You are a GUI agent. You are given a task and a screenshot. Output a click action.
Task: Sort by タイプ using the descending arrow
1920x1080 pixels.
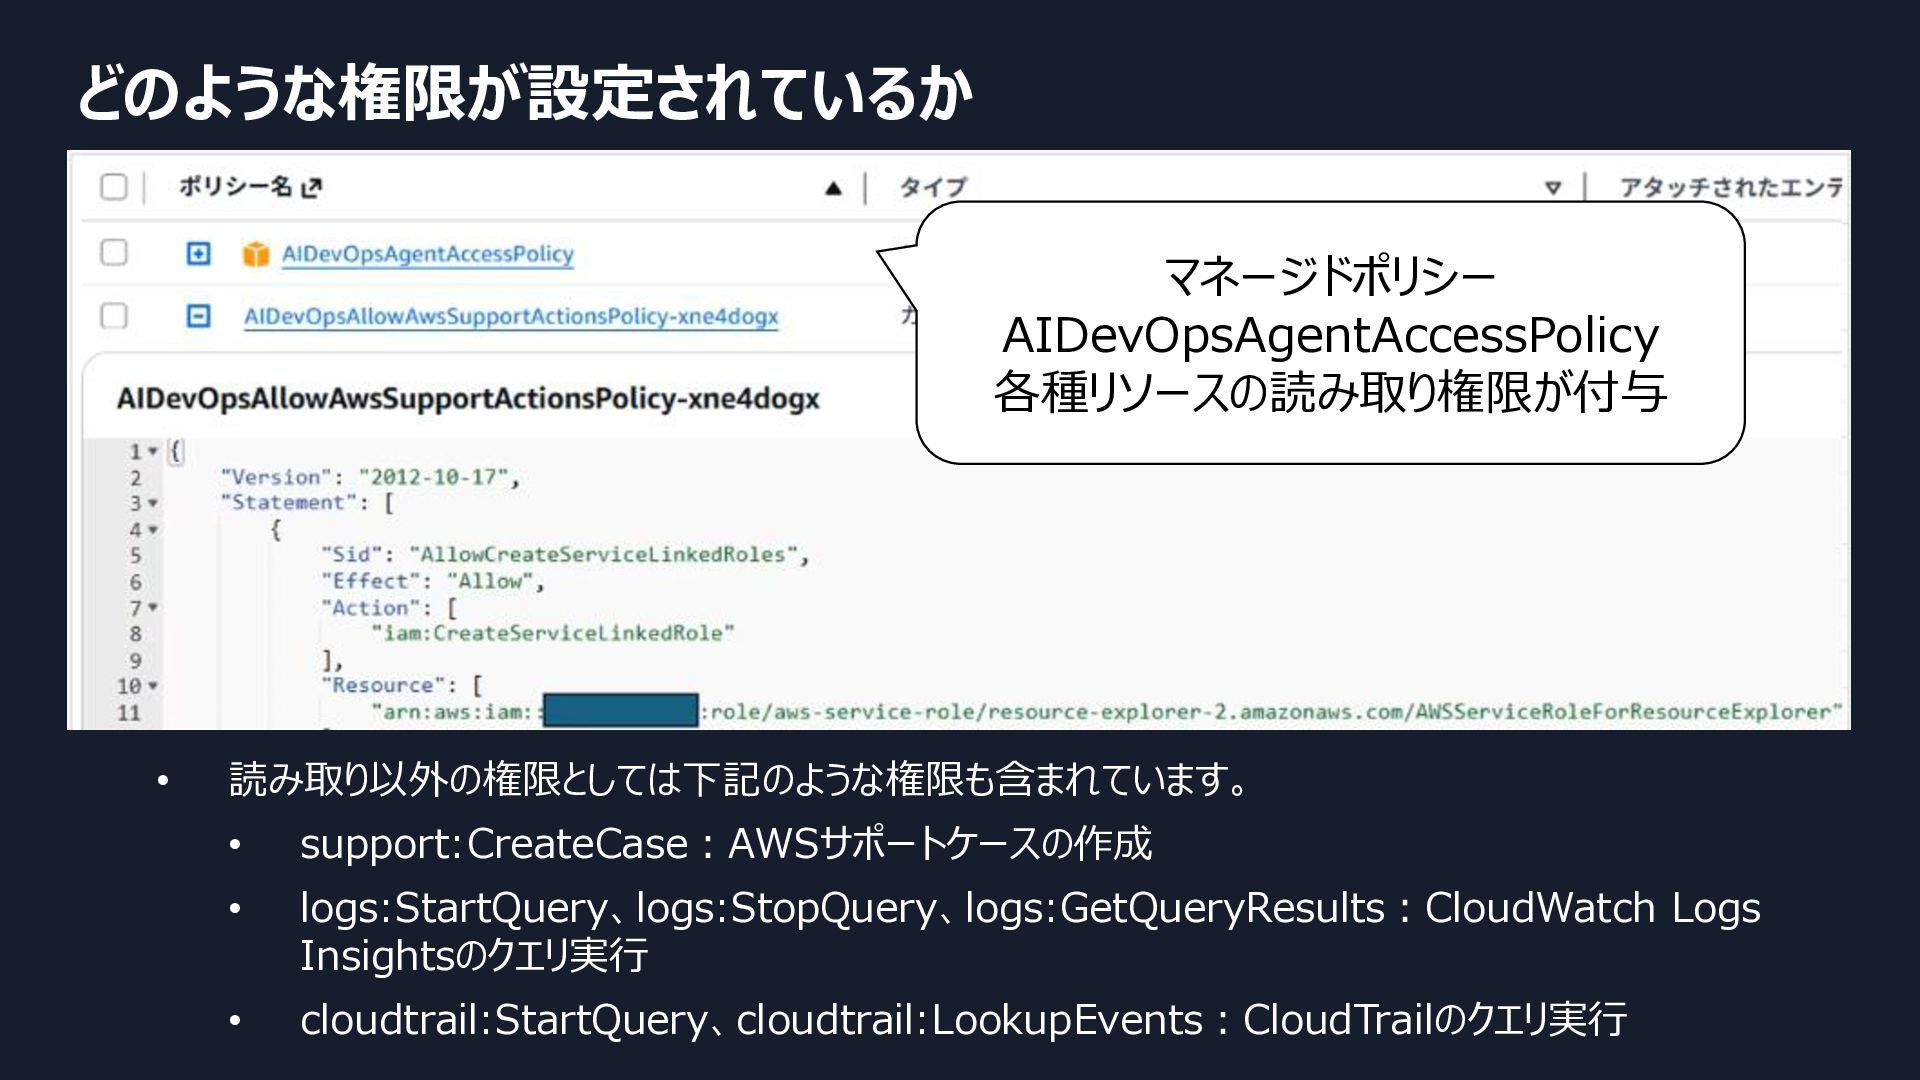tap(1552, 188)
